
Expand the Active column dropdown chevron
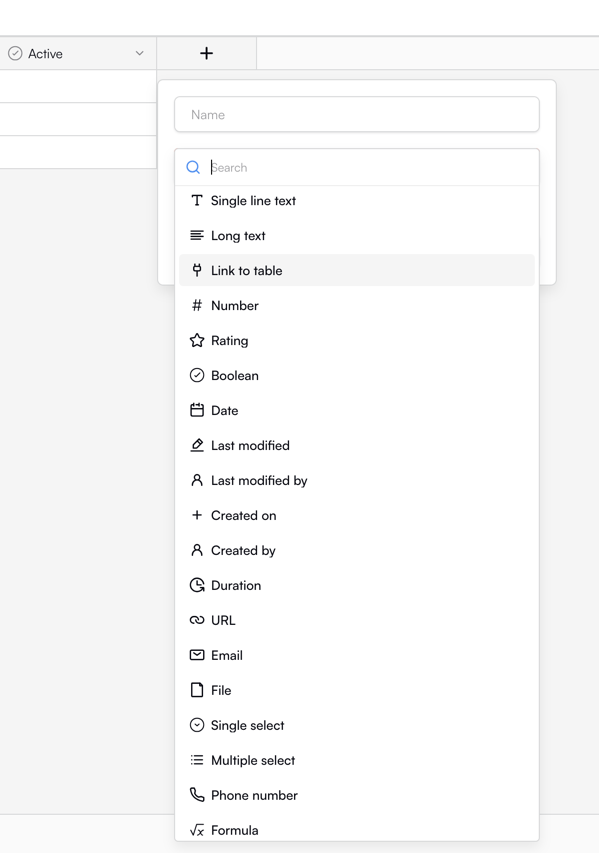coord(139,53)
